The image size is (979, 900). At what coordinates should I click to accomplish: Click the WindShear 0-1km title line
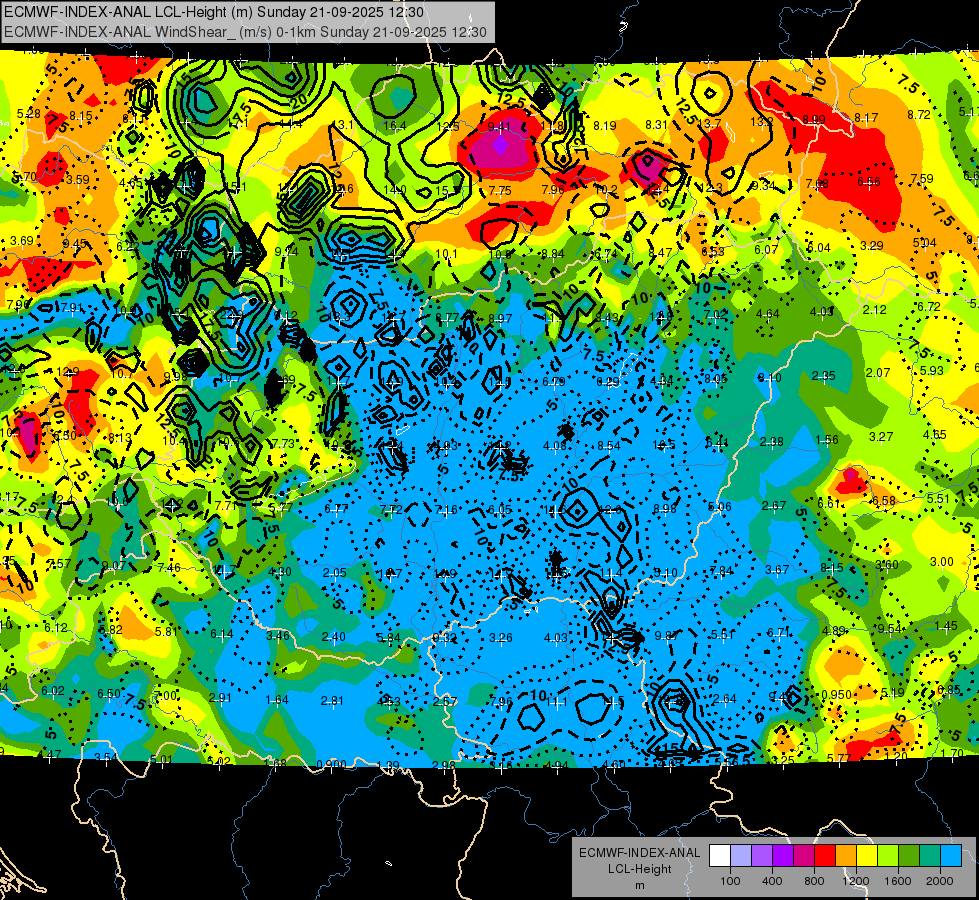[x=245, y=32]
